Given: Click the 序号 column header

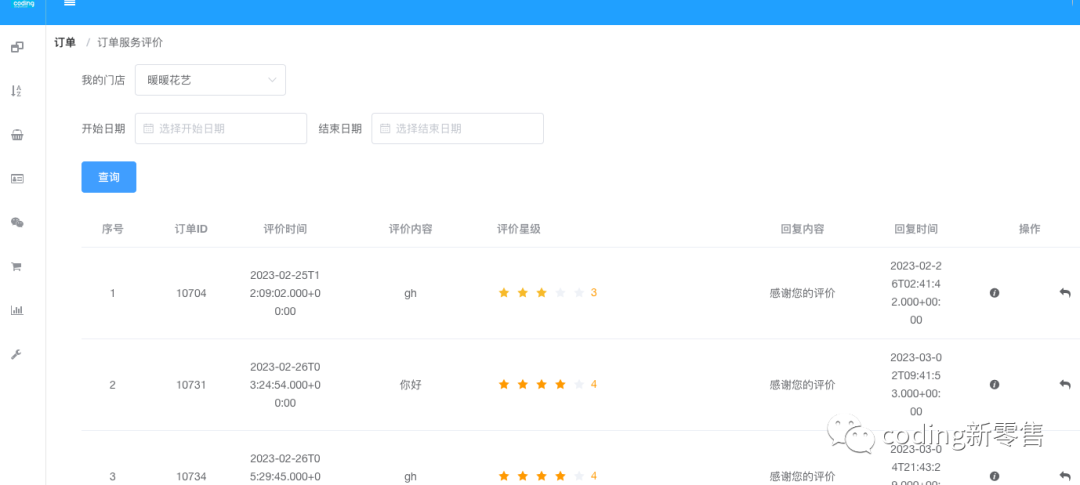Looking at the screenshot, I should [113, 229].
